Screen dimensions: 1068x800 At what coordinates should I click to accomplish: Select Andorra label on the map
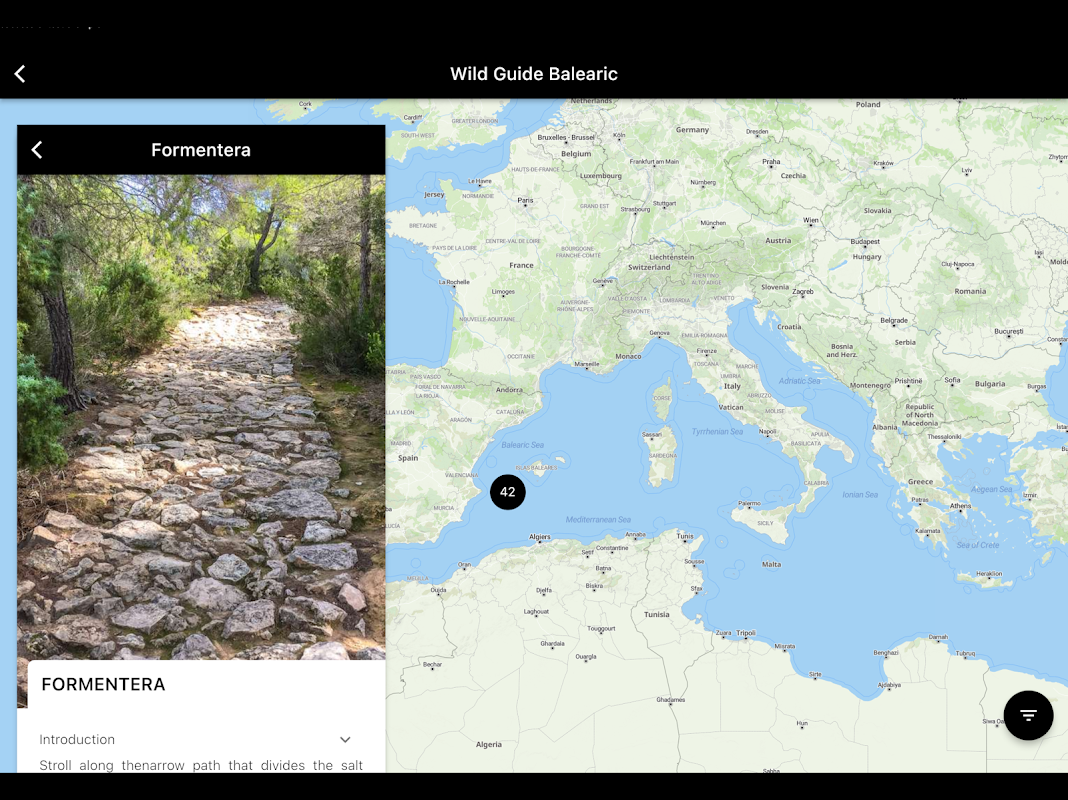point(509,389)
